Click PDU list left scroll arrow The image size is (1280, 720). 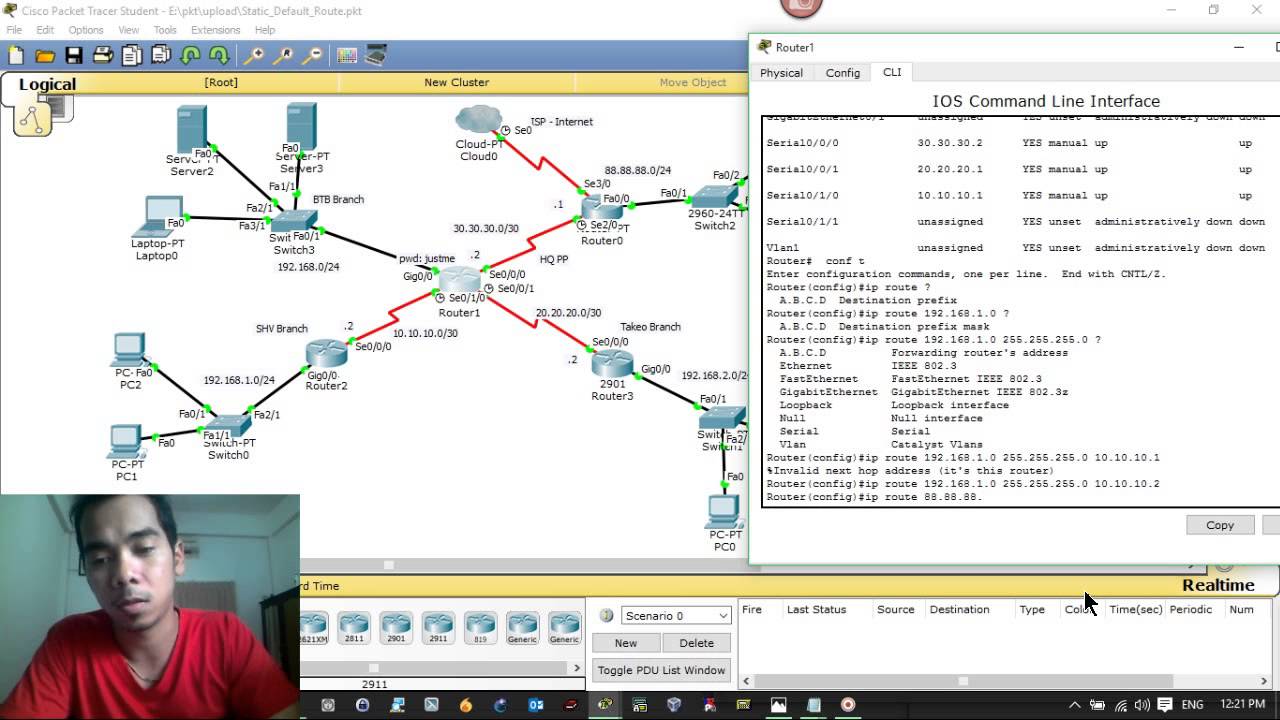[x=745, y=681]
